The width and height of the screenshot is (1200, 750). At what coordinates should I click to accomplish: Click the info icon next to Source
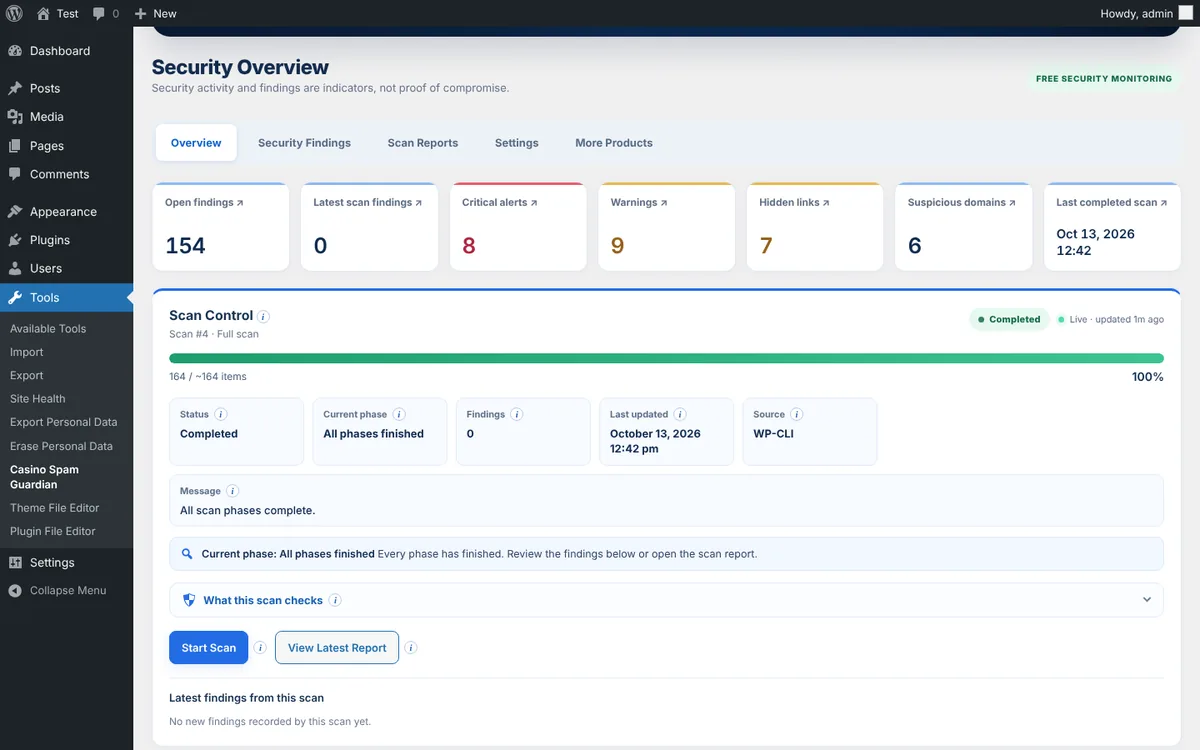click(x=797, y=414)
